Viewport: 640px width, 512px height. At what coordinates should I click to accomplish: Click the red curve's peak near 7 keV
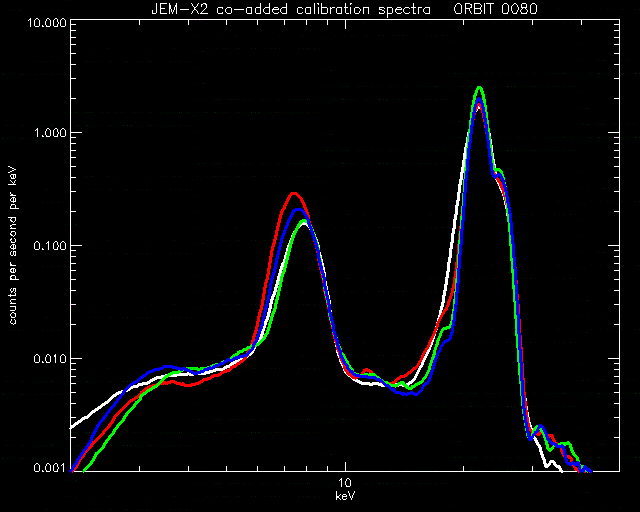294,194
